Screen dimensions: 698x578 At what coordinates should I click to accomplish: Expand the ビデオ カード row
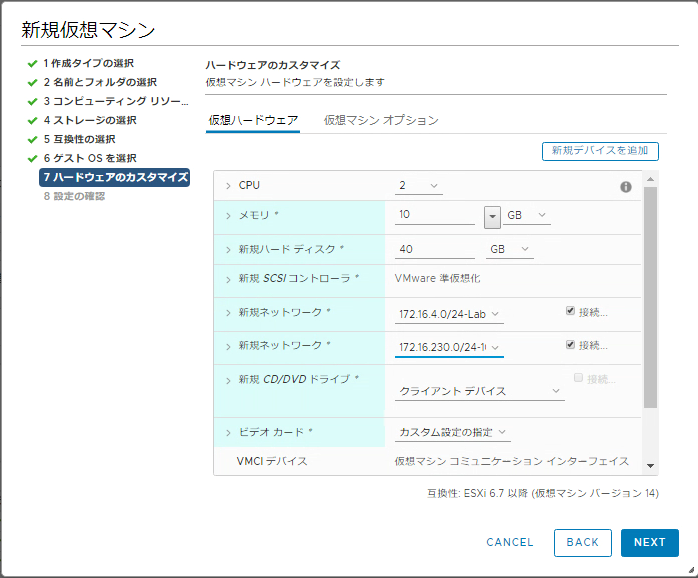228,432
